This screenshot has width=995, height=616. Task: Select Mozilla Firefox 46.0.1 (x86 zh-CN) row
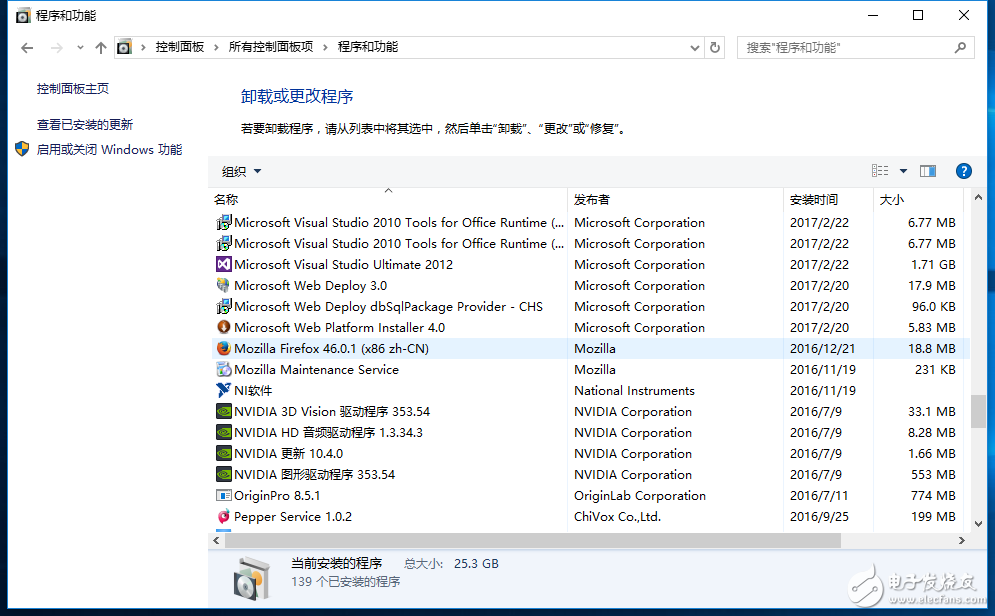pos(590,348)
